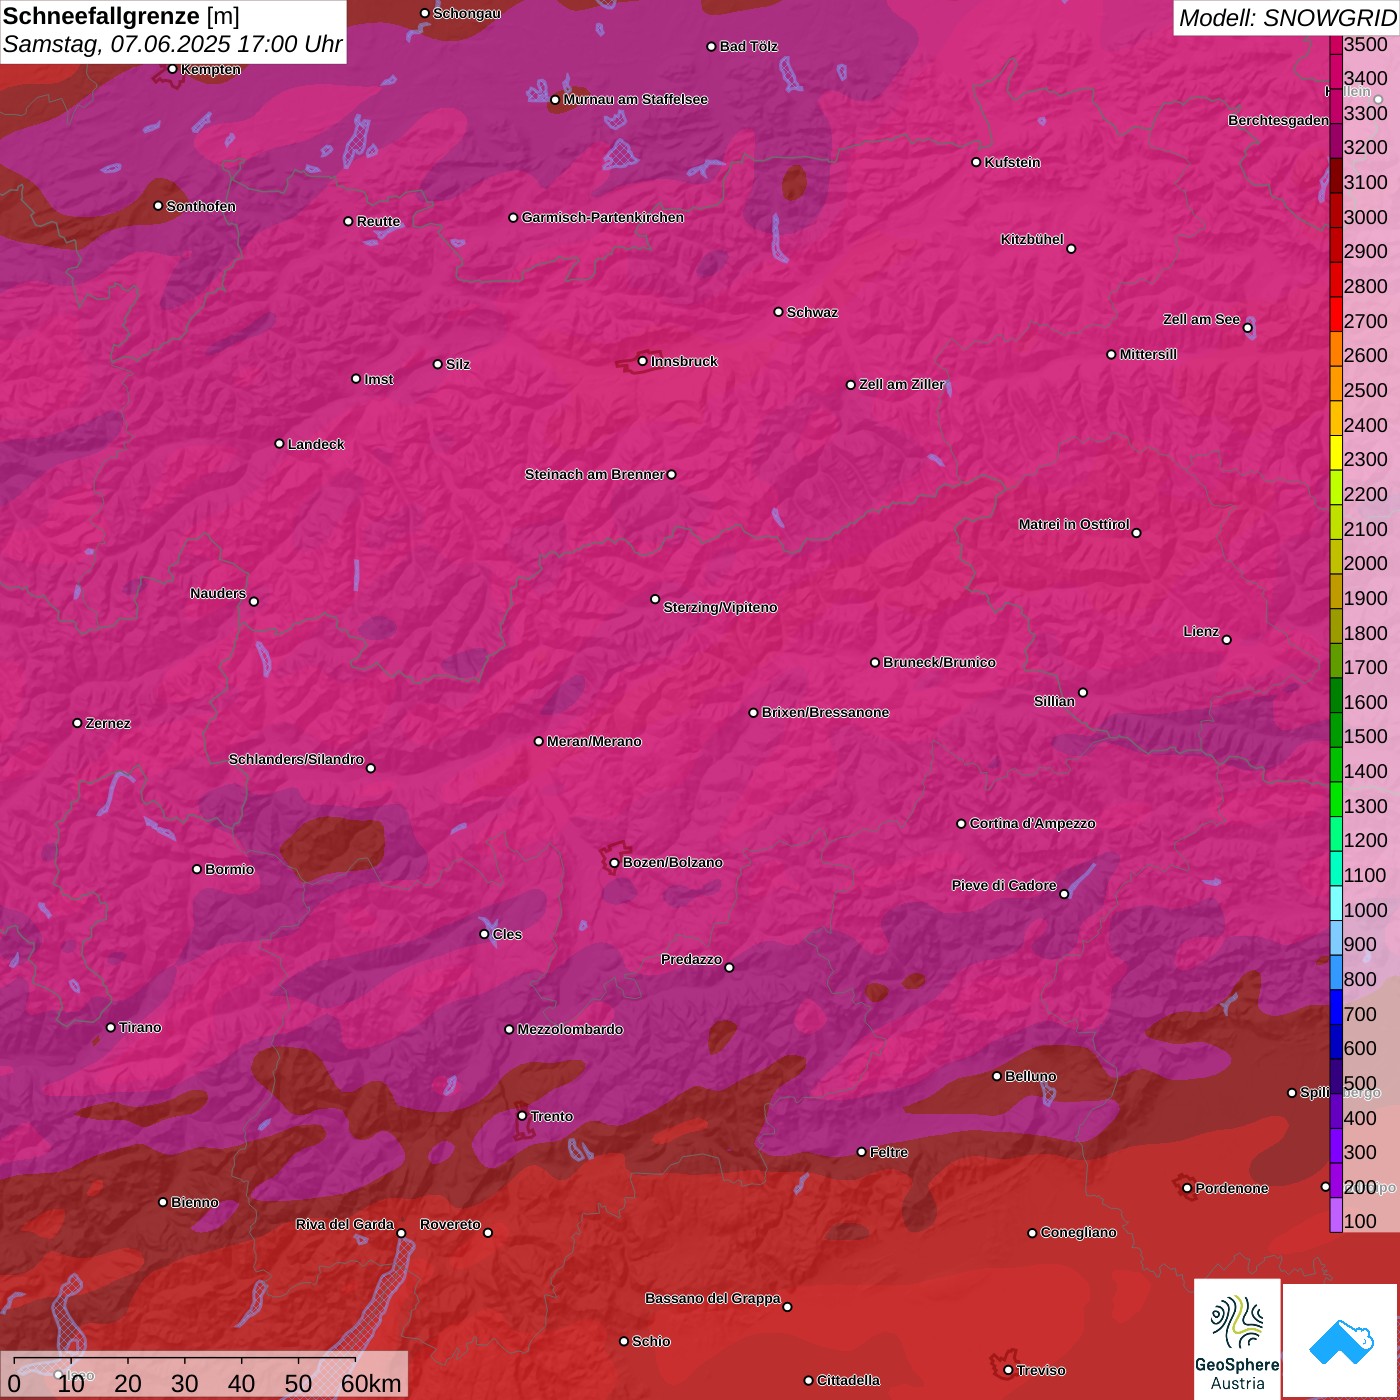Image resolution: width=1400 pixels, height=1400 pixels.
Task: Click the date Samstag, 07.06.2025 17:00 Uhr
Action: tap(173, 45)
